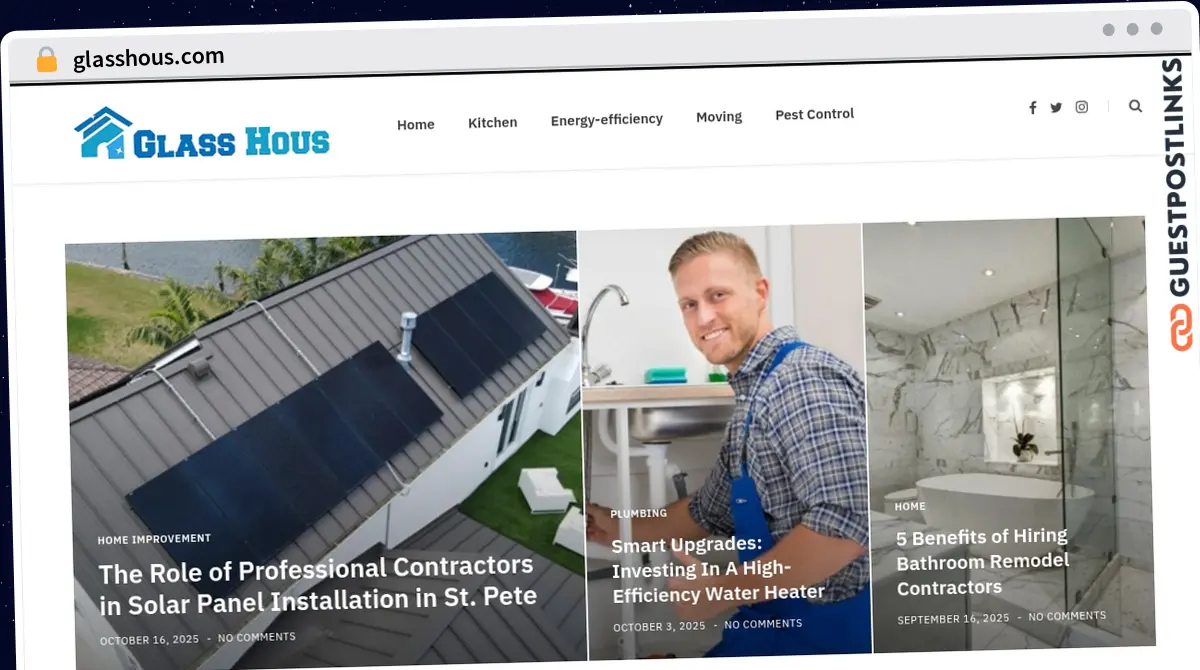Open the Facebook social icon
Viewport: 1200px width, 670px height.
1033,108
